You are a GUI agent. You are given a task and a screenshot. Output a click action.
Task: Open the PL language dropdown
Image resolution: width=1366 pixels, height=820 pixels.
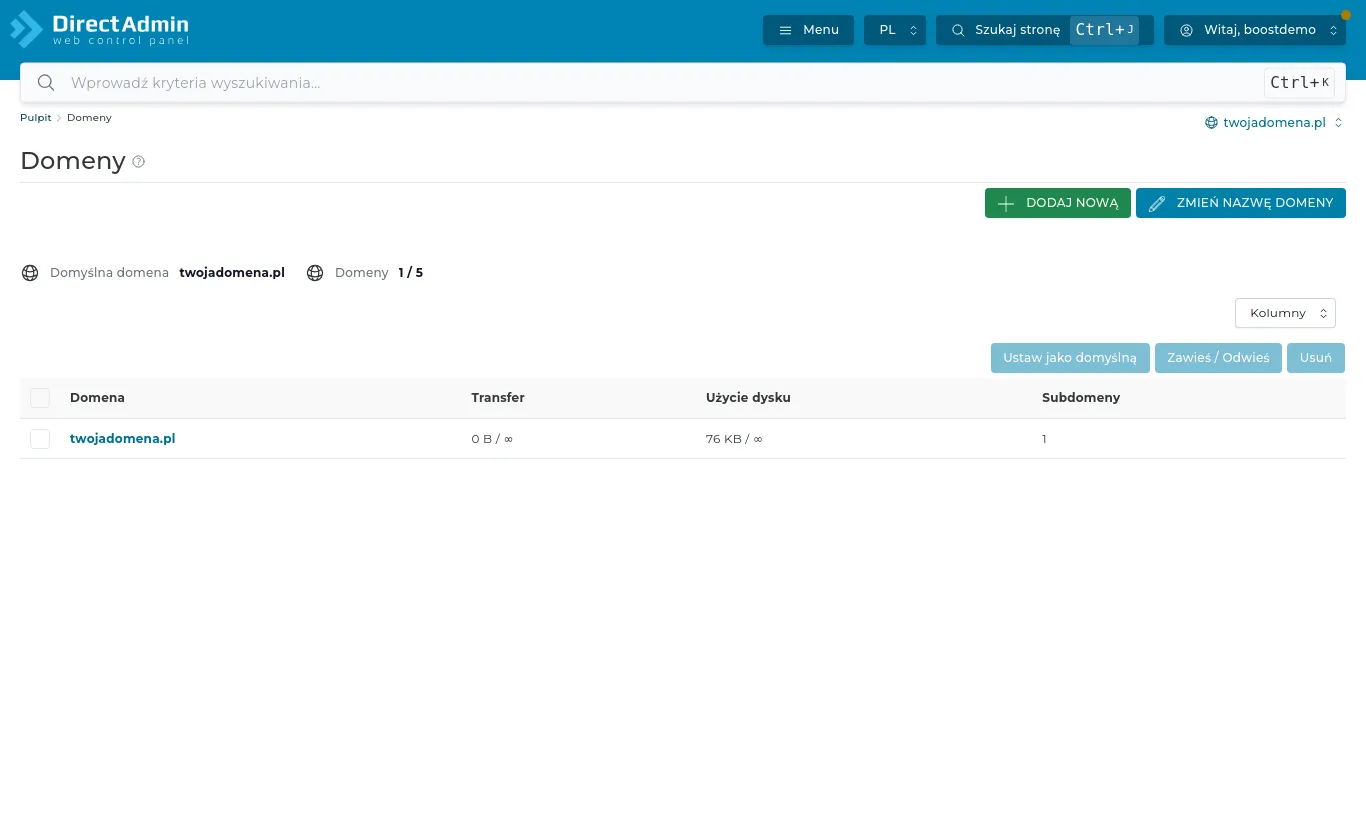click(x=895, y=30)
